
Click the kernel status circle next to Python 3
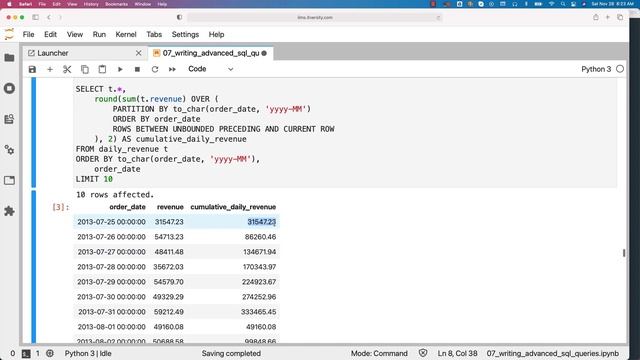(620, 69)
